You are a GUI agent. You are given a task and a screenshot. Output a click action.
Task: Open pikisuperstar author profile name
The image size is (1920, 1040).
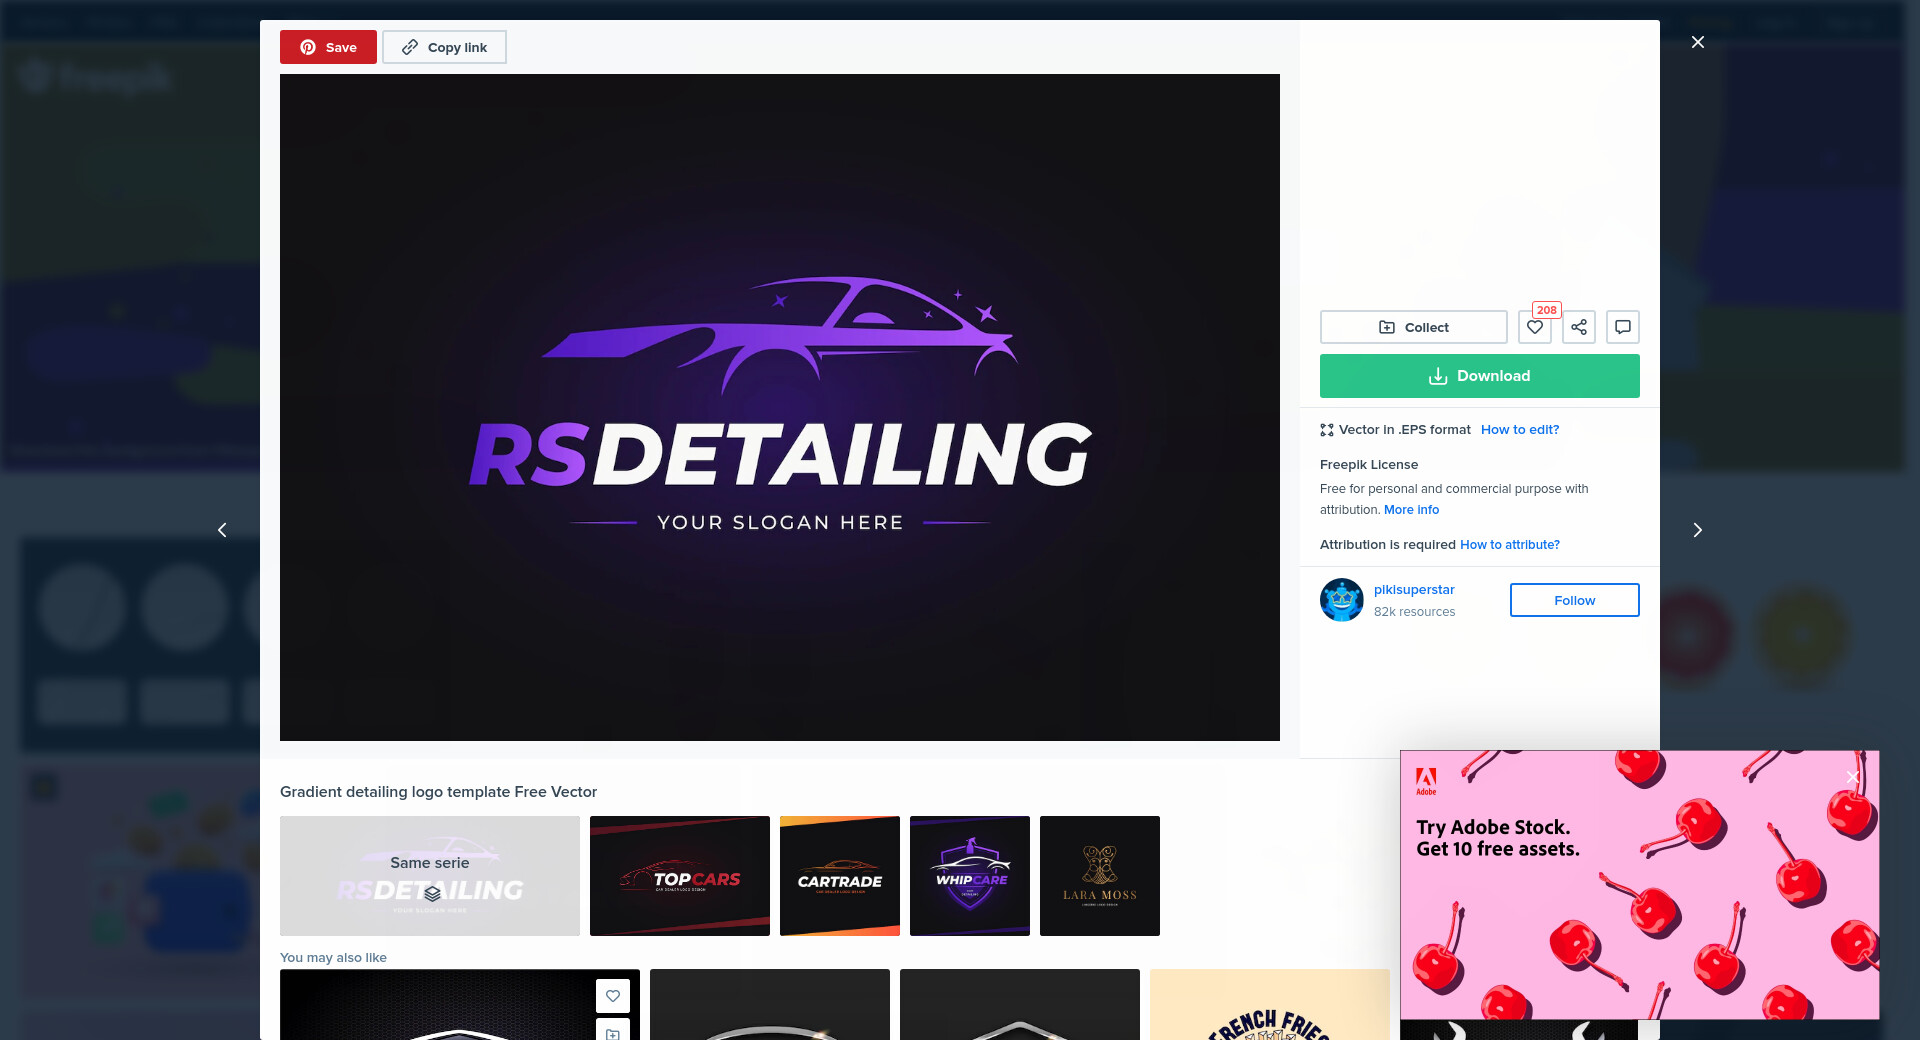pyautogui.click(x=1414, y=590)
